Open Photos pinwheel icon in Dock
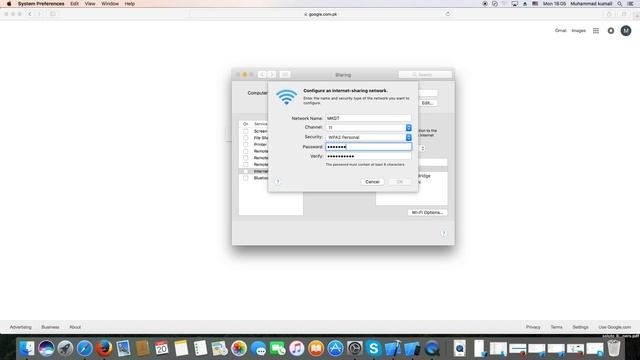 pos(239,348)
